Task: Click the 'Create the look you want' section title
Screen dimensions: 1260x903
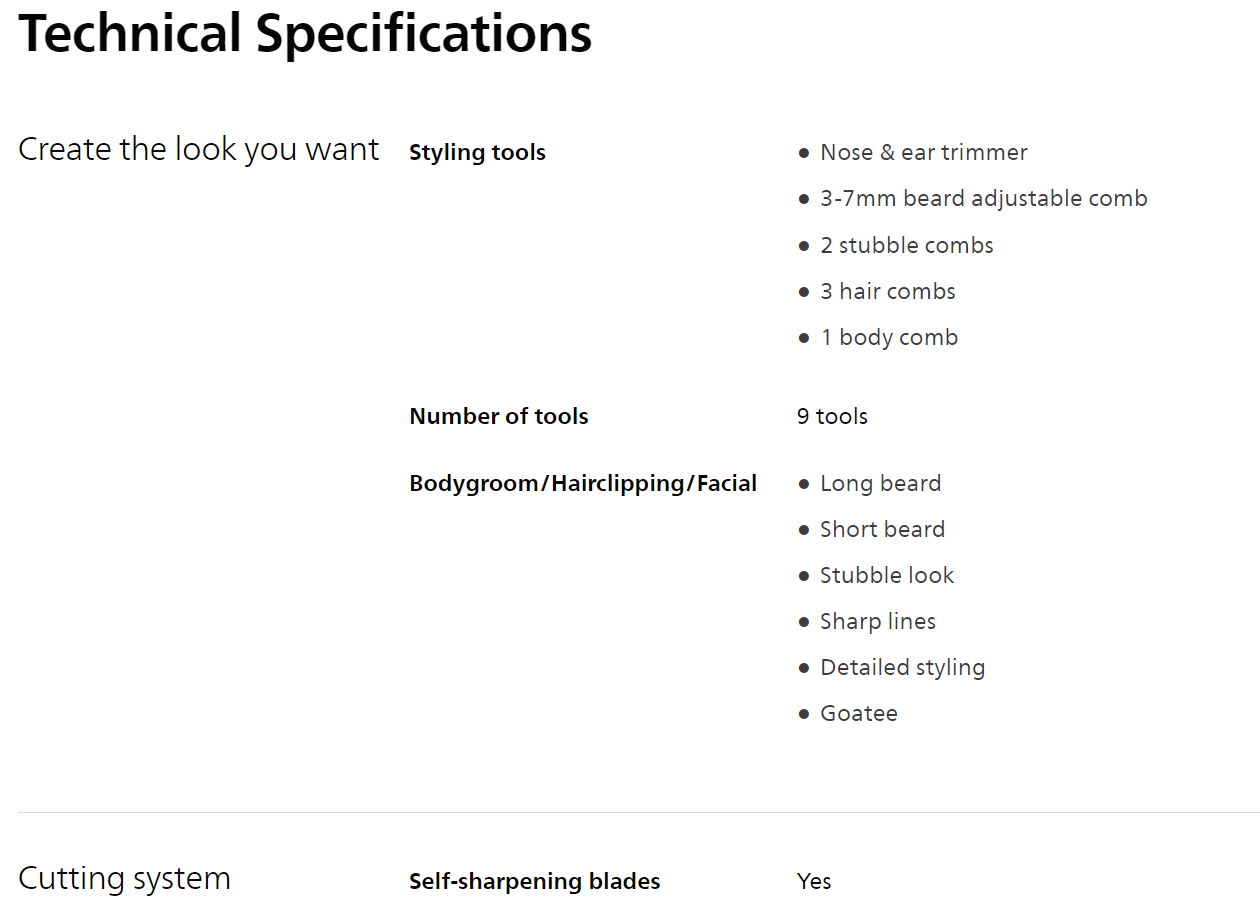Action: click(199, 149)
